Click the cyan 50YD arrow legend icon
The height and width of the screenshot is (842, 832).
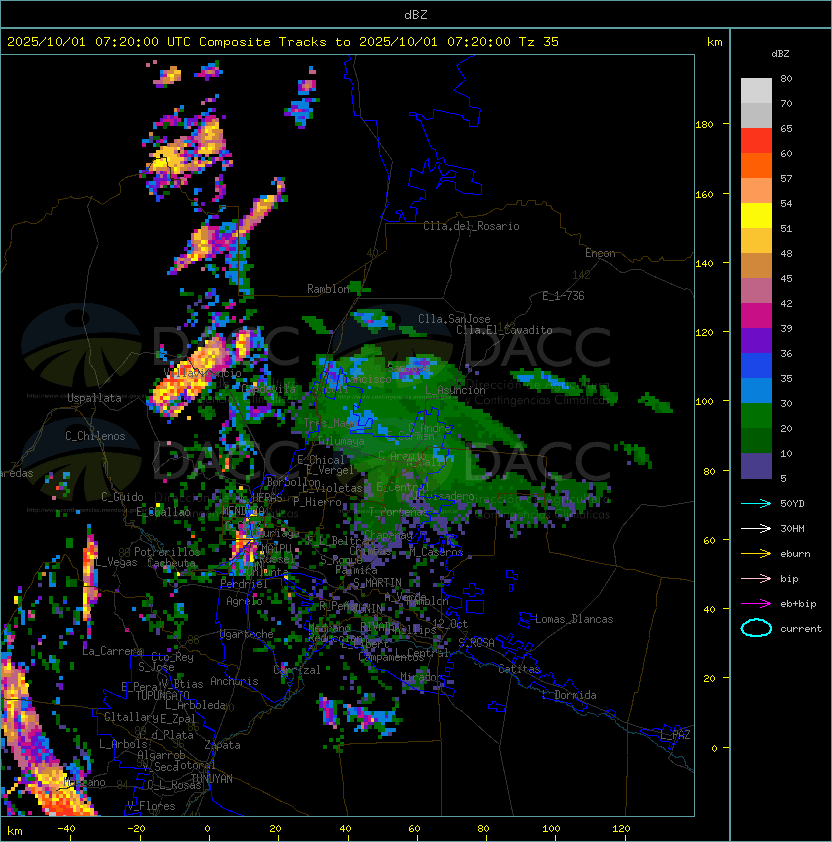click(756, 503)
